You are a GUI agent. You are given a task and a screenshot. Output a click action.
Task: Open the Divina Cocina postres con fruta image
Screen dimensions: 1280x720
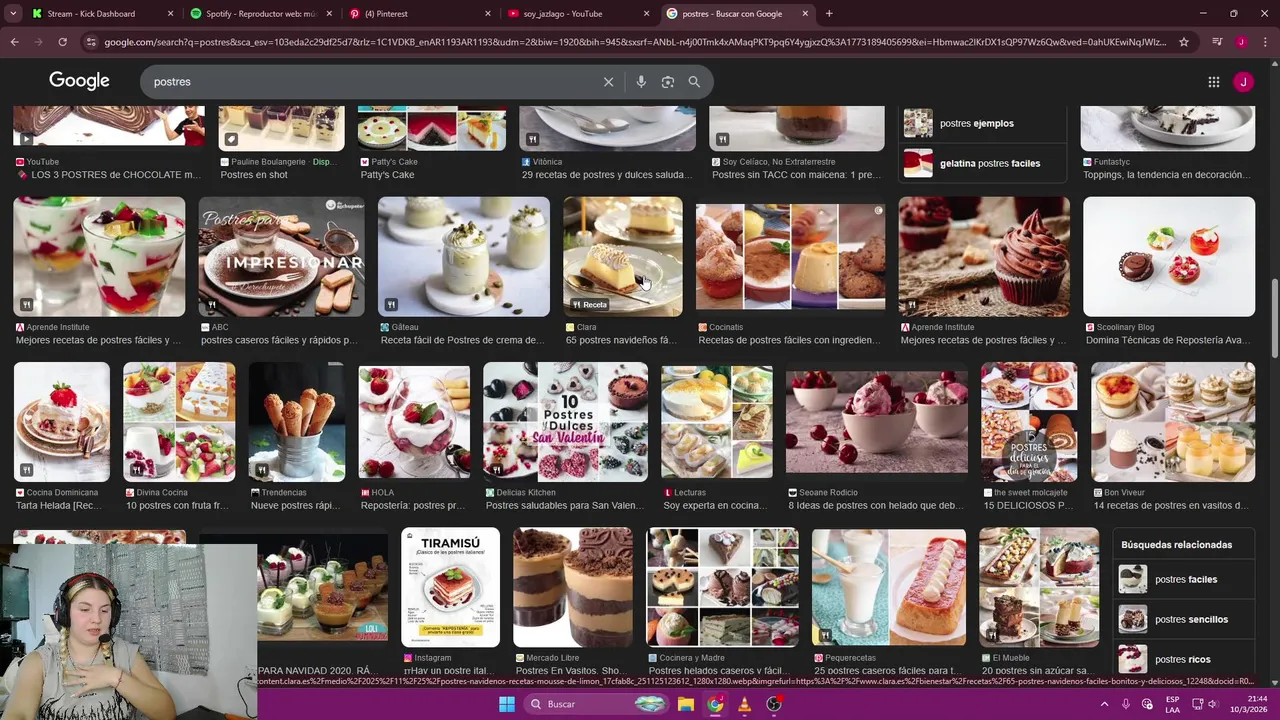179,422
